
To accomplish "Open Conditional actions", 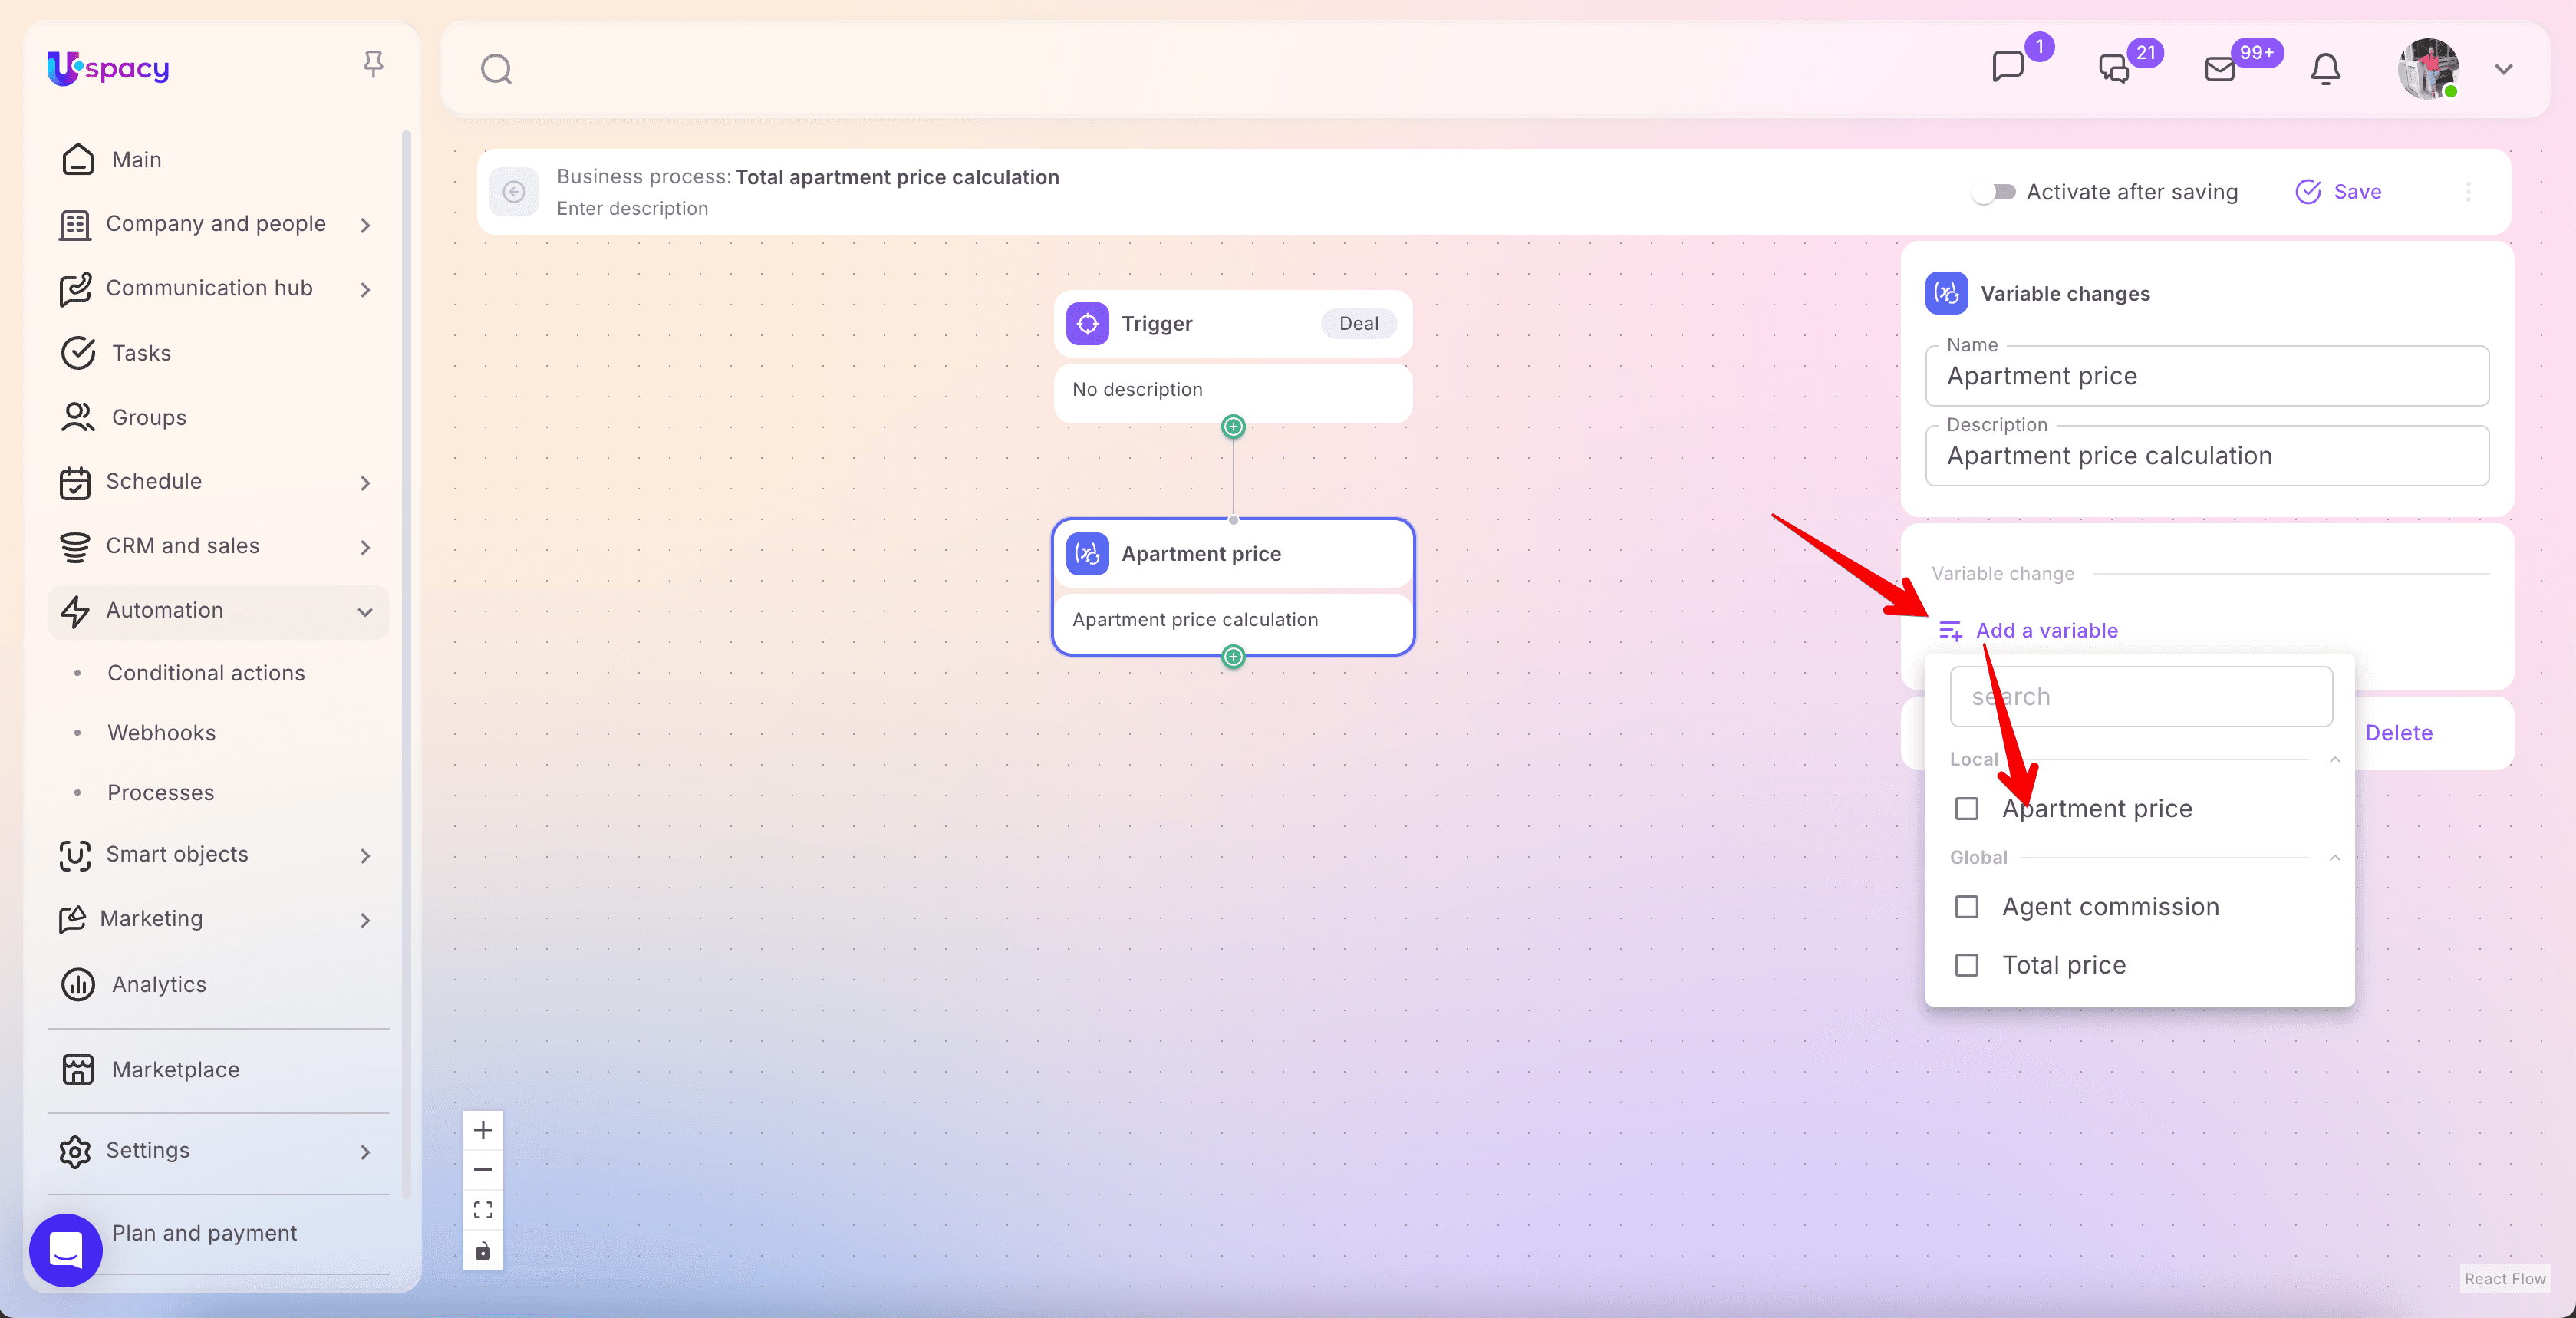I will pos(206,673).
